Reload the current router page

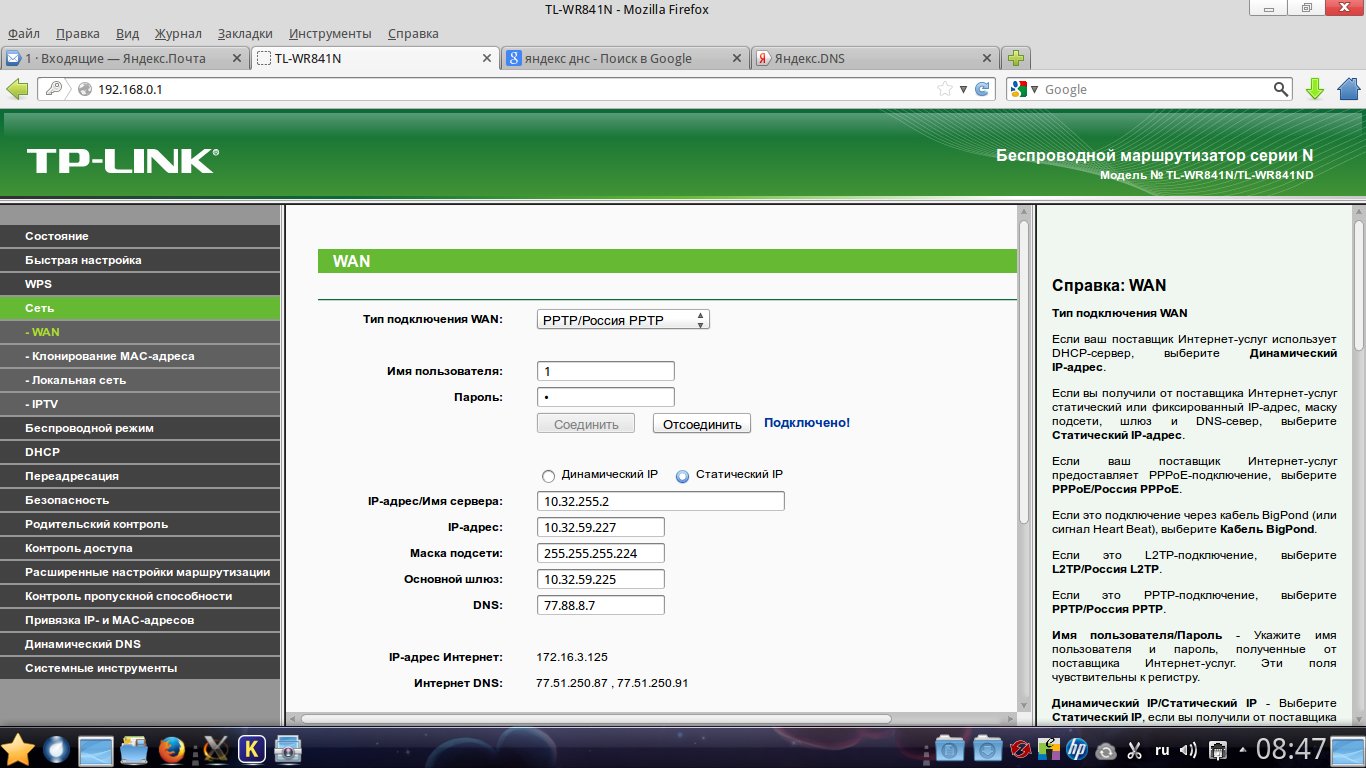[x=983, y=89]
